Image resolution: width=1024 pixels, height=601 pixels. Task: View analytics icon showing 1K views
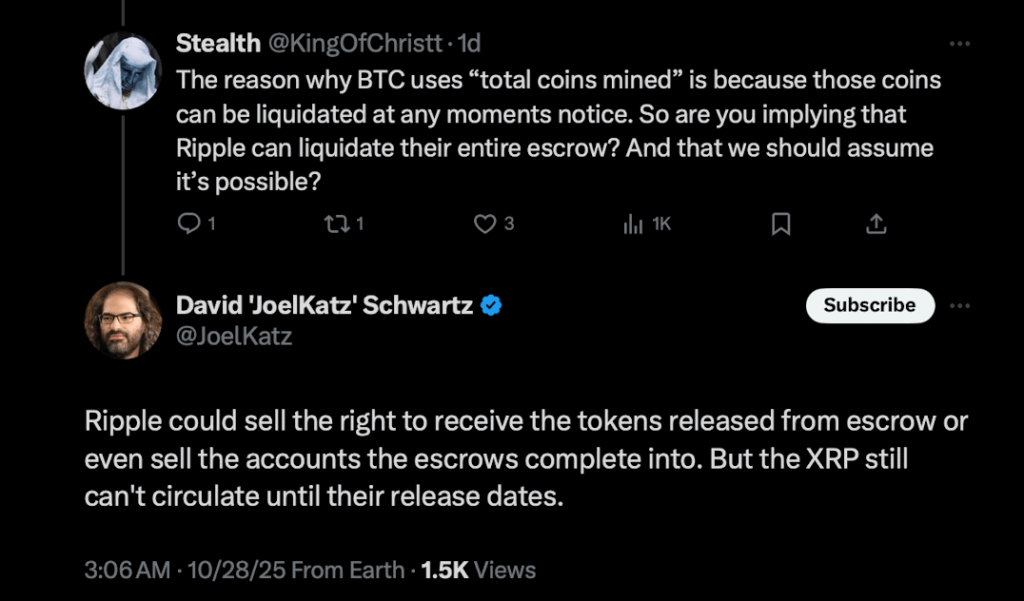[x=633, y=224]
